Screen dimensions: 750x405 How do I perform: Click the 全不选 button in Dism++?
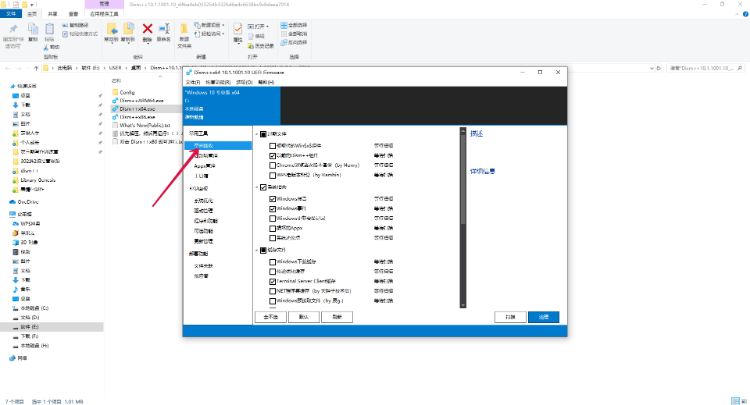coord(271,317)
